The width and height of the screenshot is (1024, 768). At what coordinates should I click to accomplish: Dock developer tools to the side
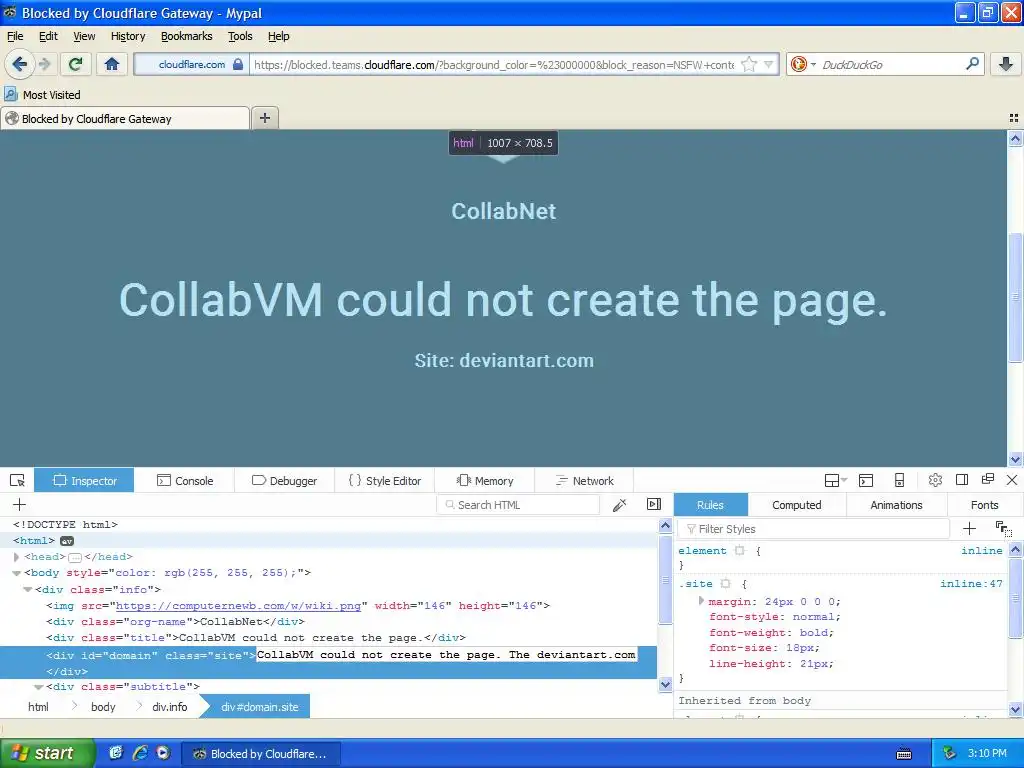[962, 480]
